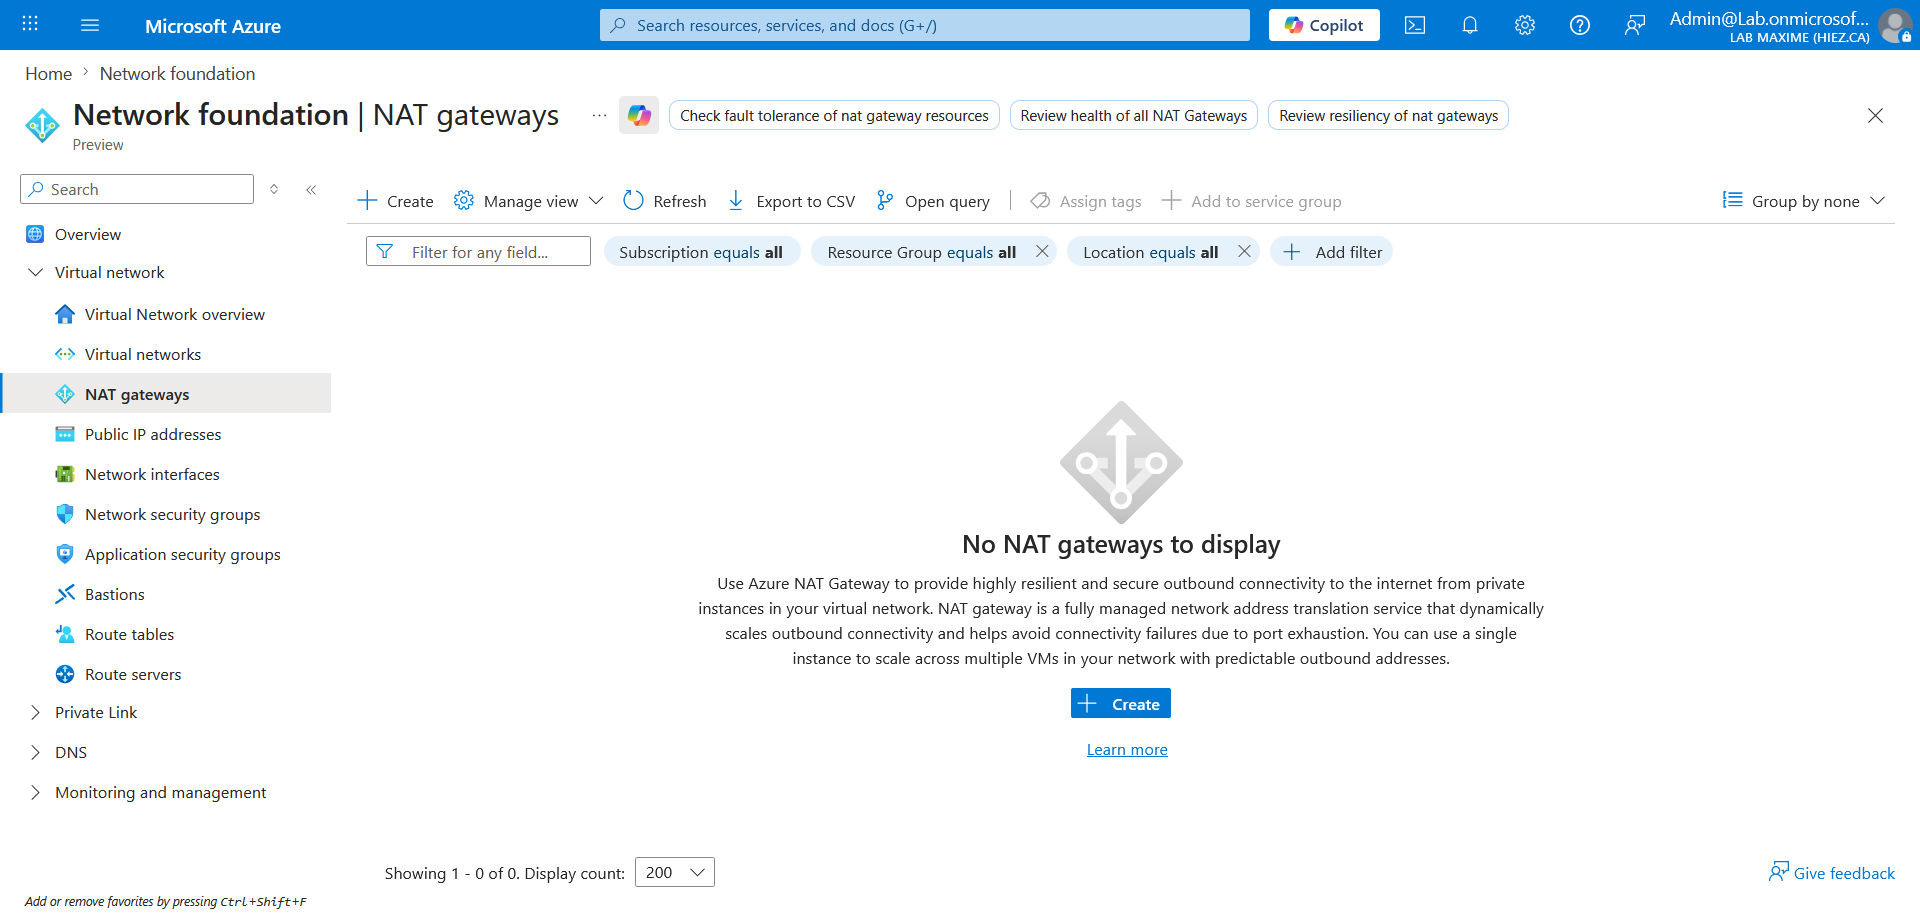Screen dimensions: 1920x914
Task: Open the top bar feedback icon
Action: click(1635, 25)
